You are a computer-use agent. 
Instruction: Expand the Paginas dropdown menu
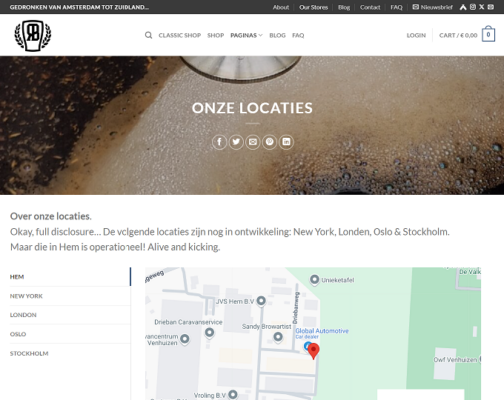click(246, 35)
